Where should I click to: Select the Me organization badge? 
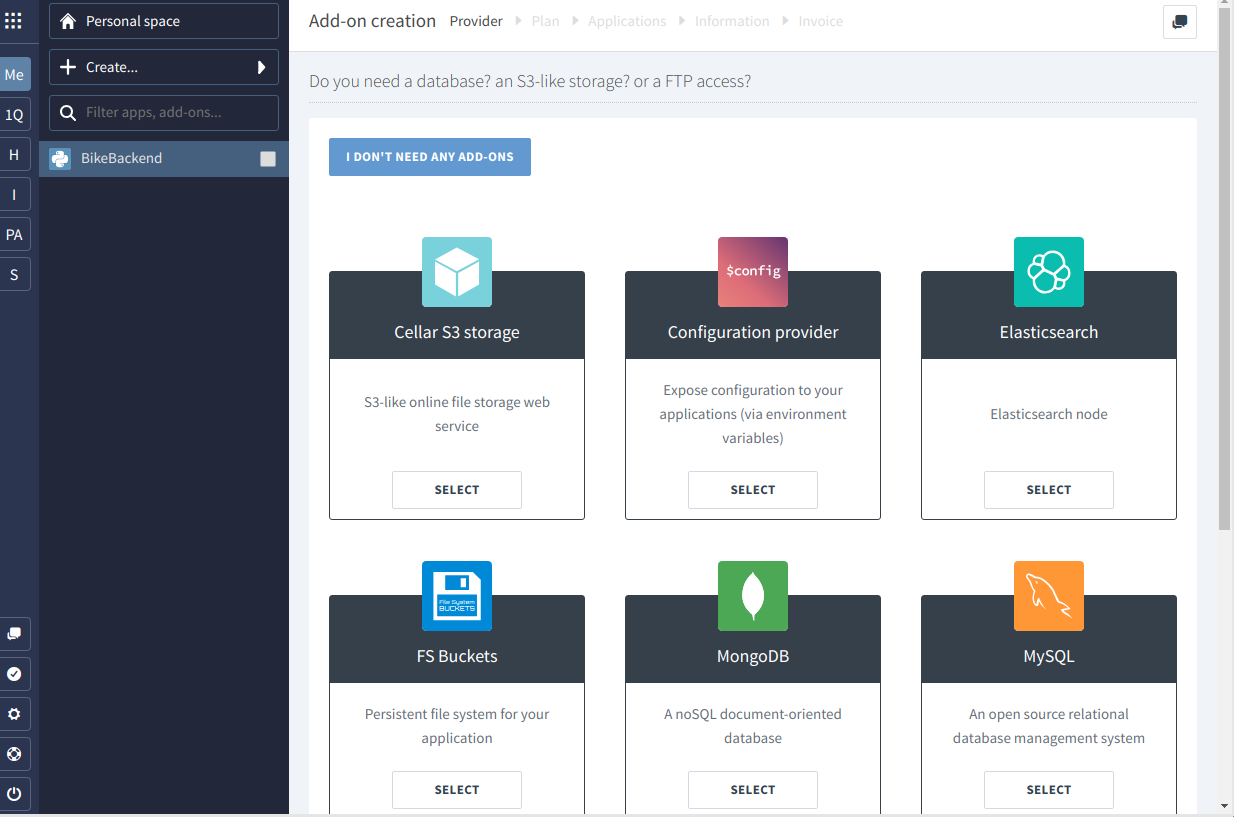coord(14,75)
